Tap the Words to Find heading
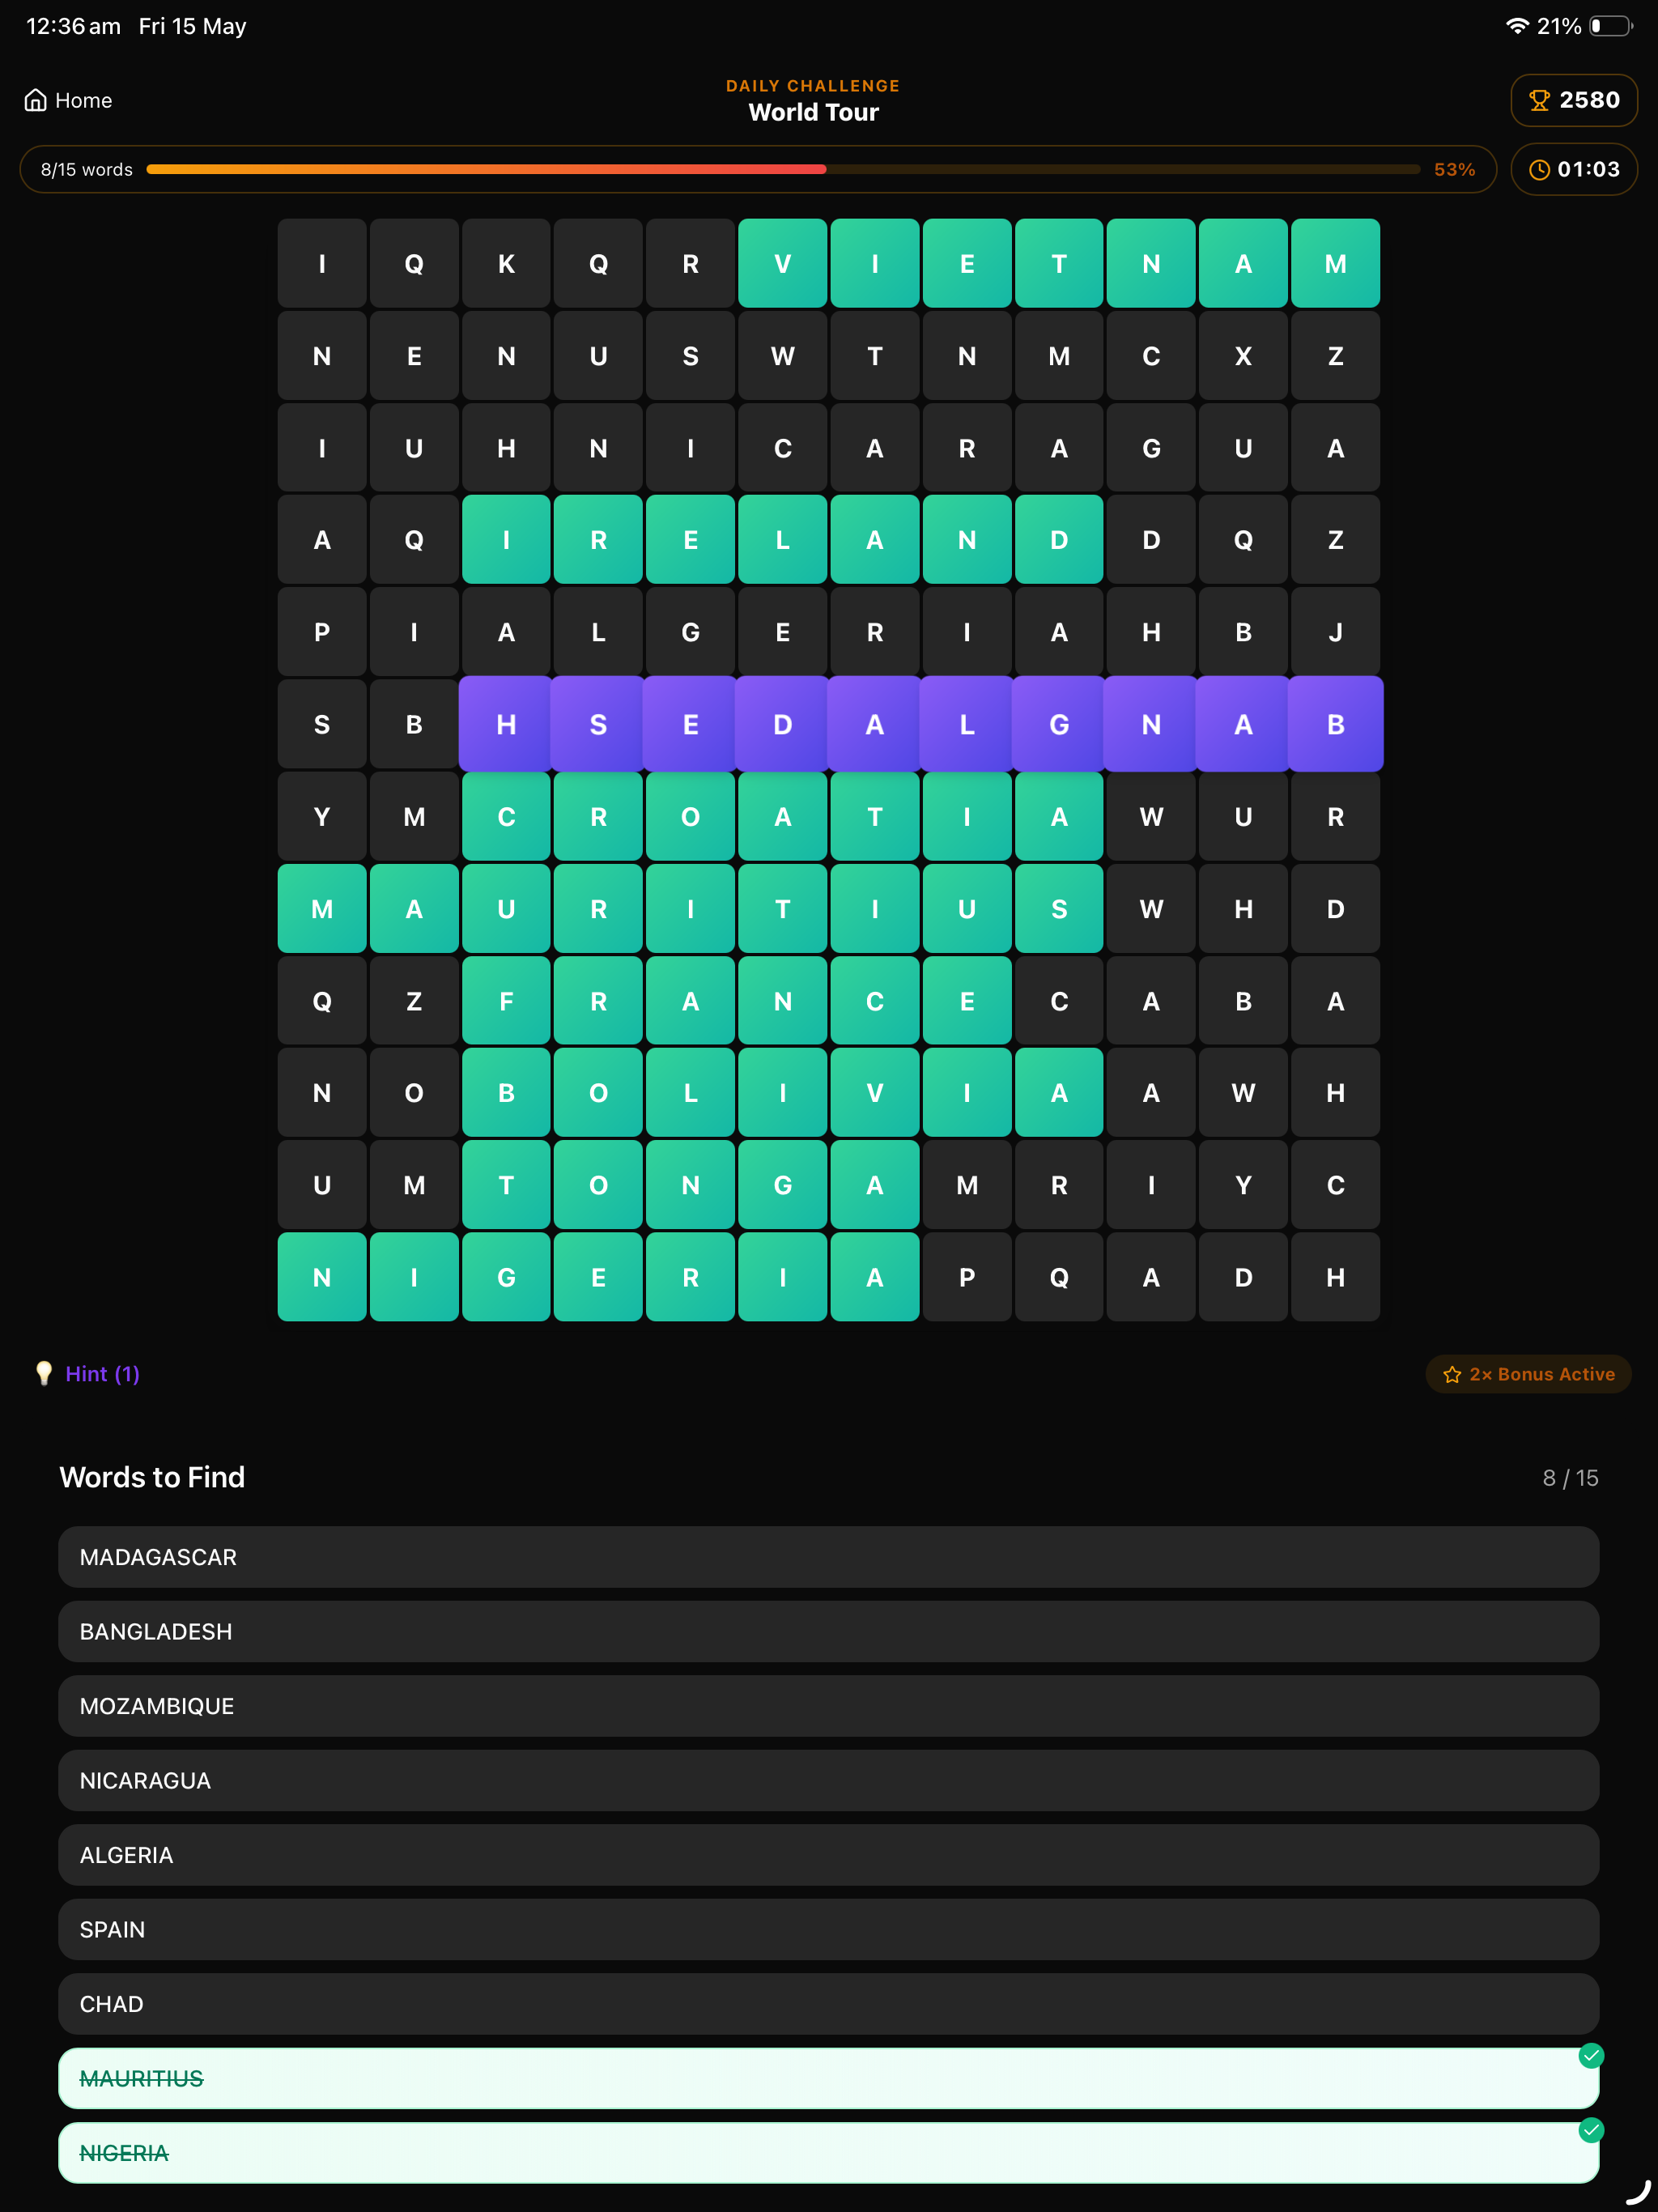1658x2212 pixels. 152,1477
